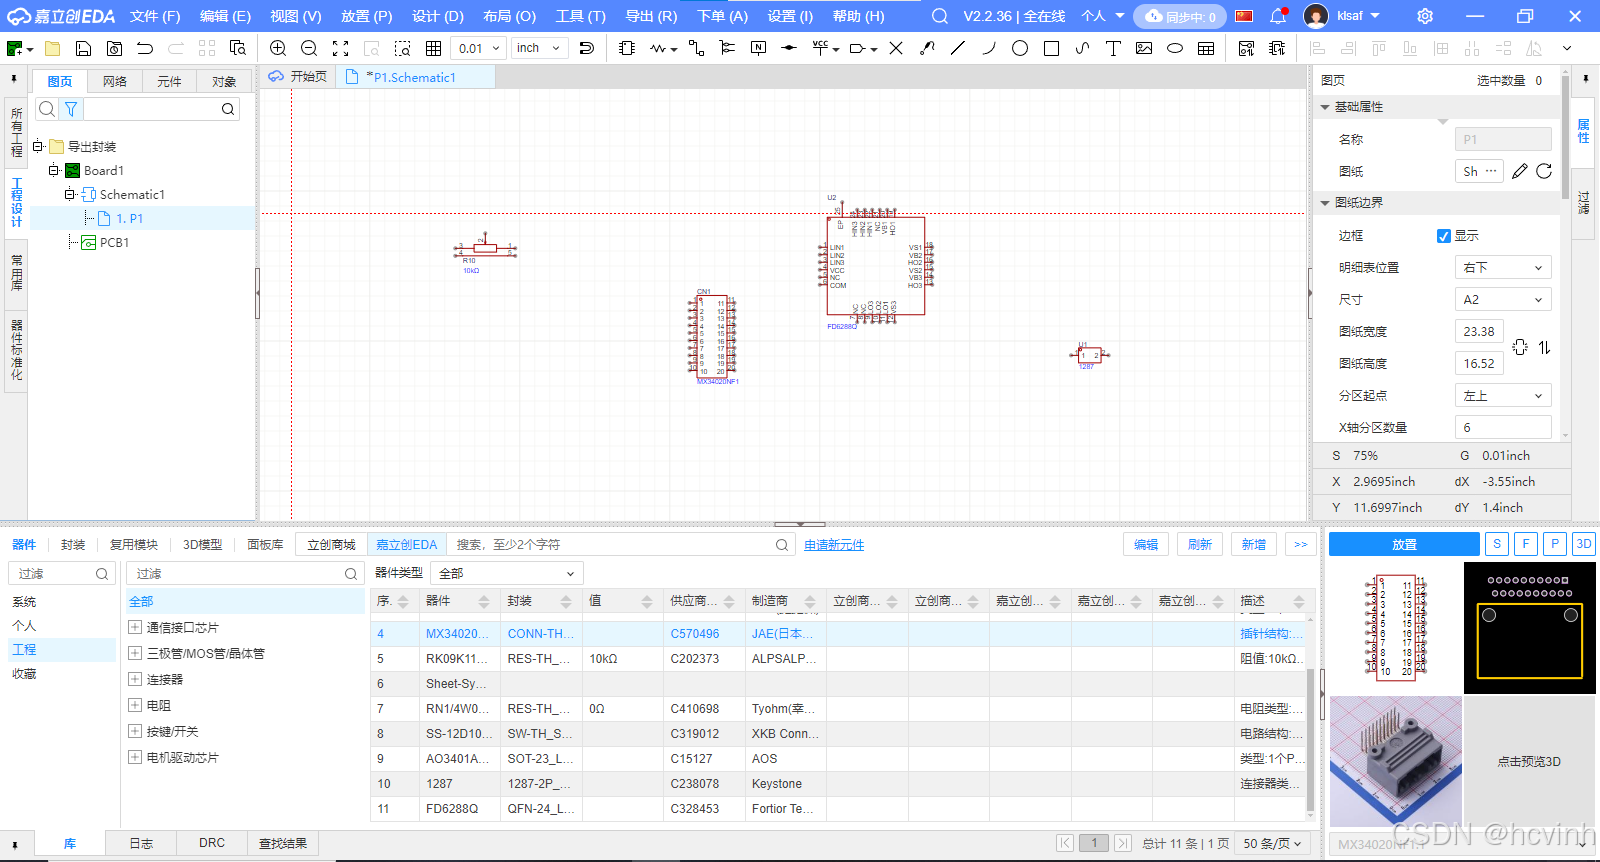Click the 点击预览3D preview area
The height and width of the screenshot is (862, 1600).
[1529, 761]
